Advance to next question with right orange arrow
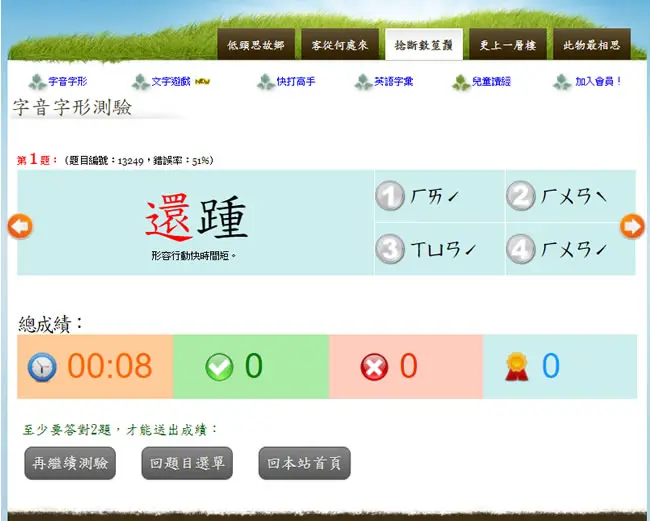The width and height of the screenshot is (650, 521). point(632,226)
